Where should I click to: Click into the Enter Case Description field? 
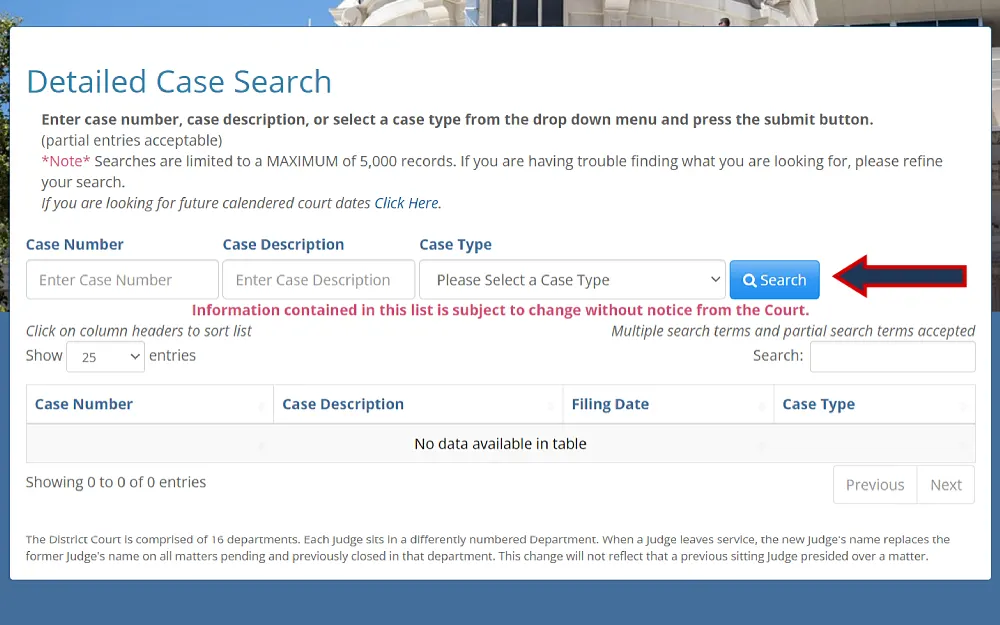pyautogui.click(x=318, y=280)
